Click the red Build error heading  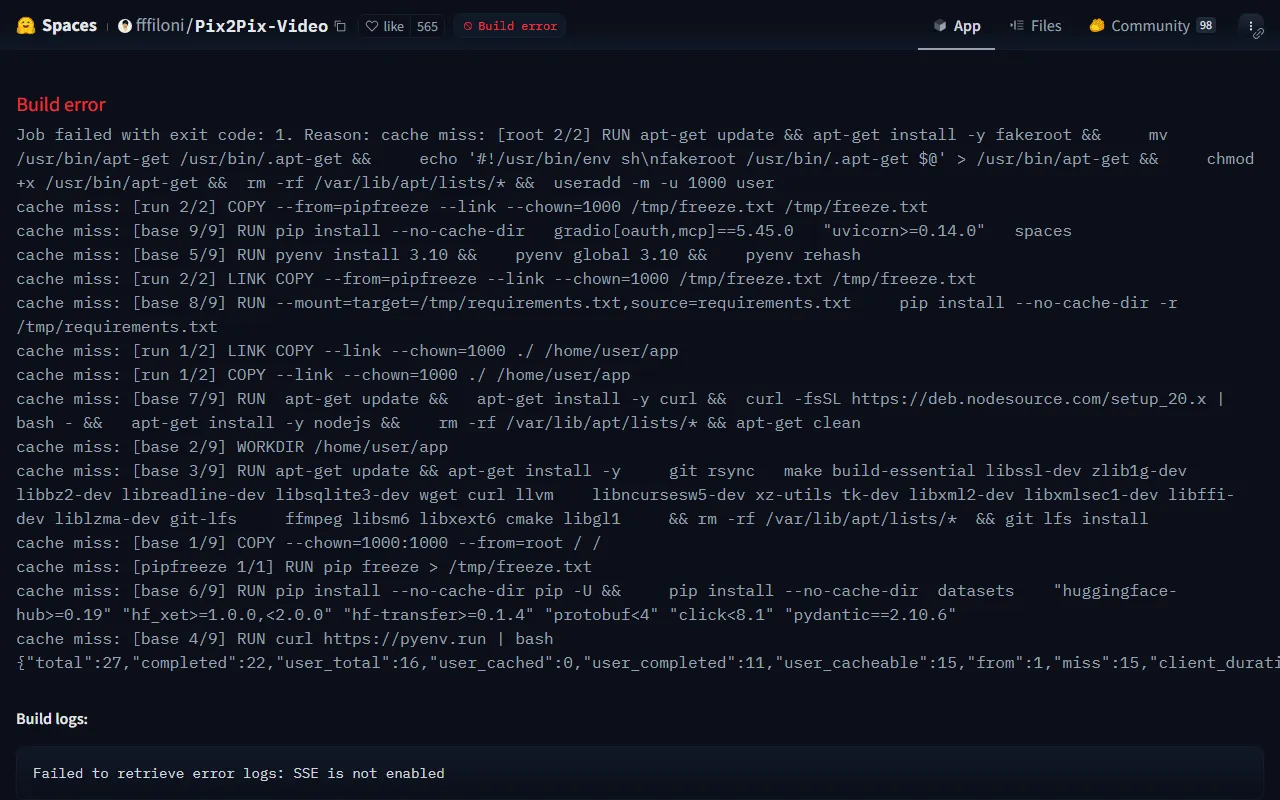61,105
